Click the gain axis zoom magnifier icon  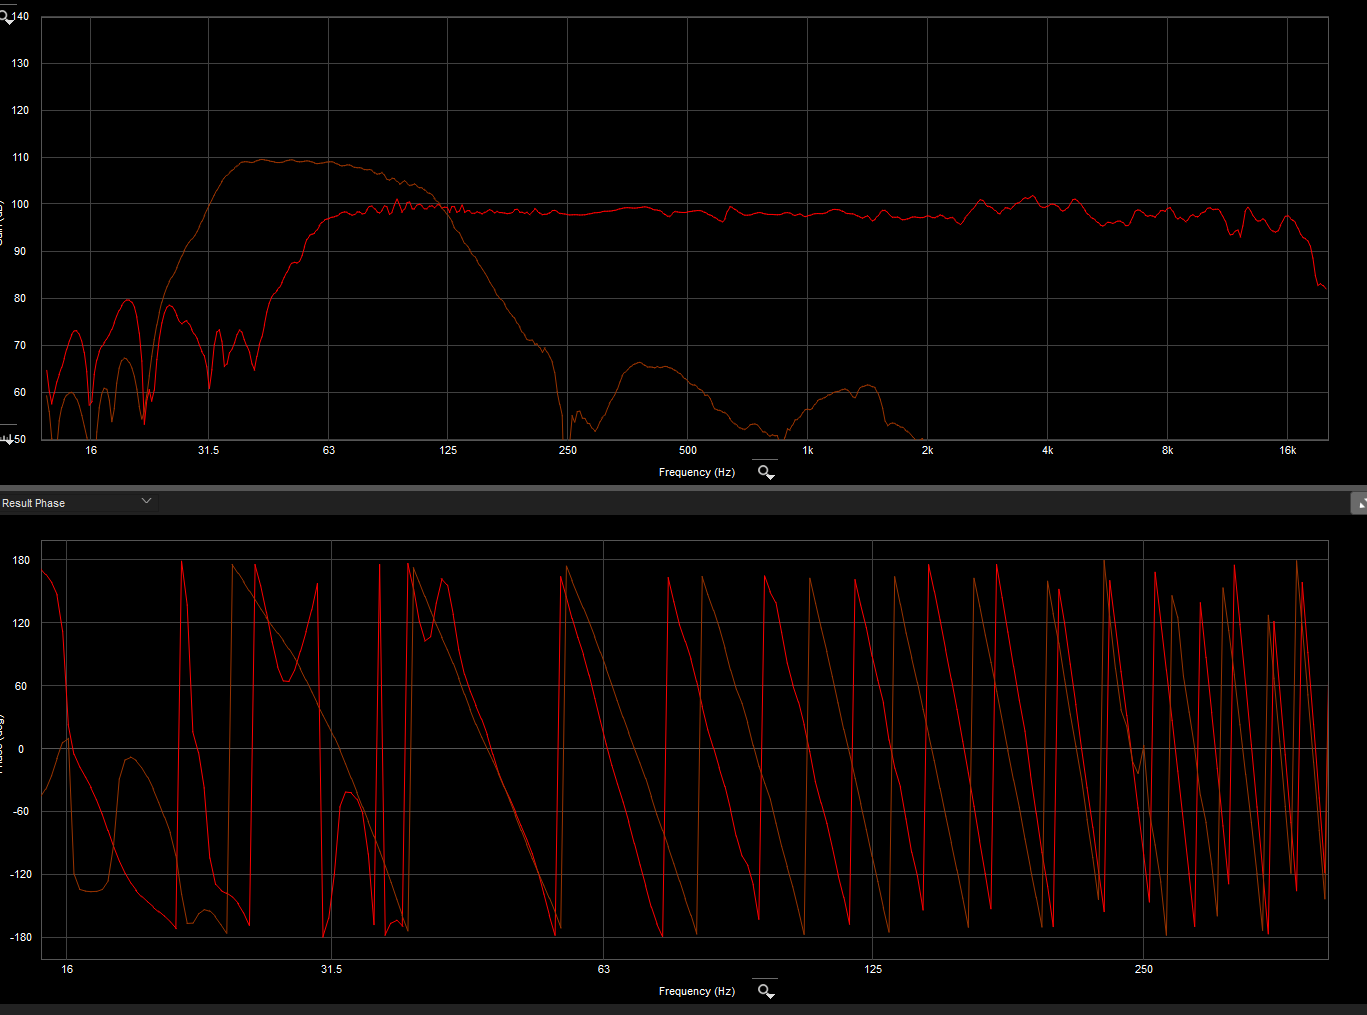point(5,17)
